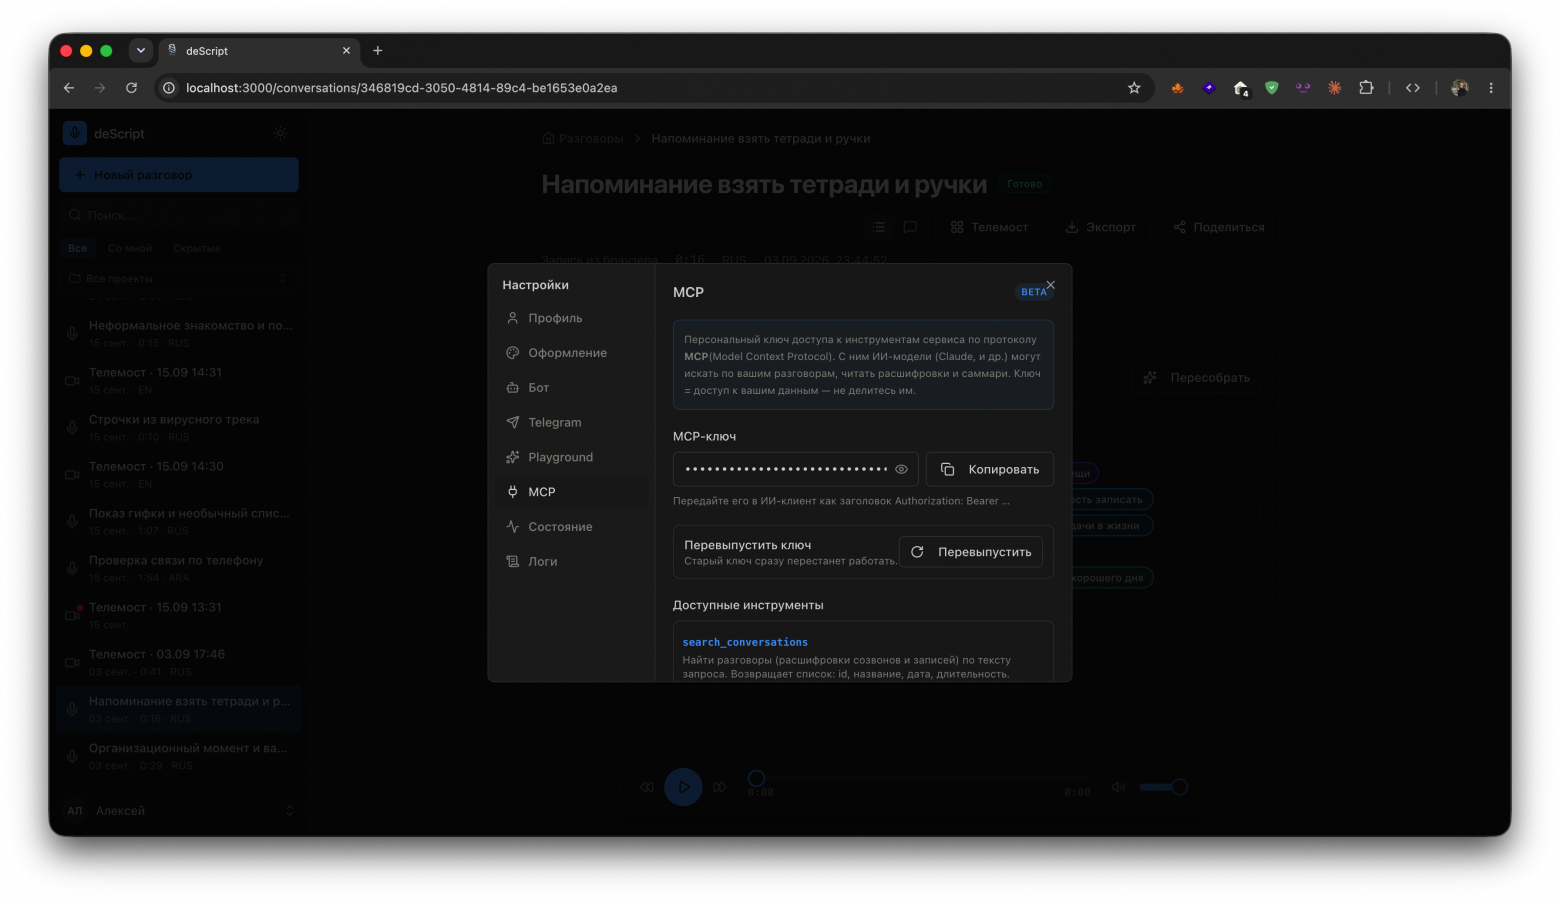
Task: Click the play button in player
Action: [684, 787]
